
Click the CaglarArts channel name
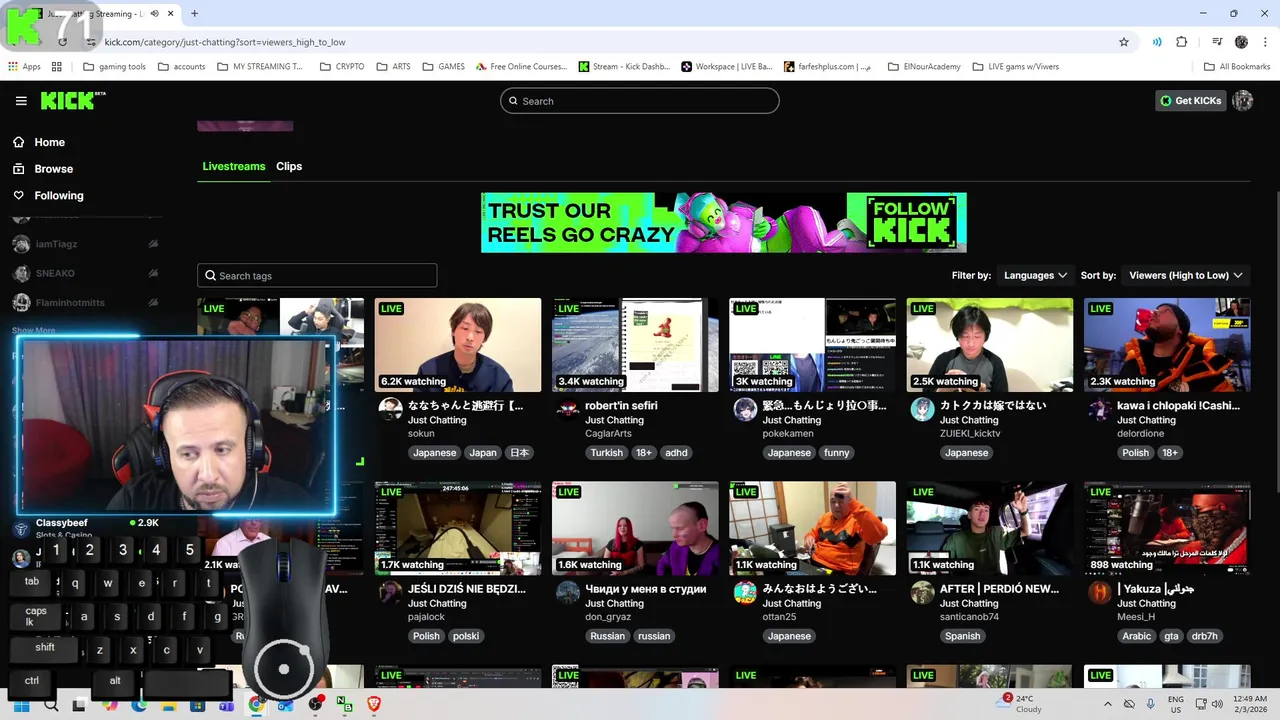[x=608, y=434]
